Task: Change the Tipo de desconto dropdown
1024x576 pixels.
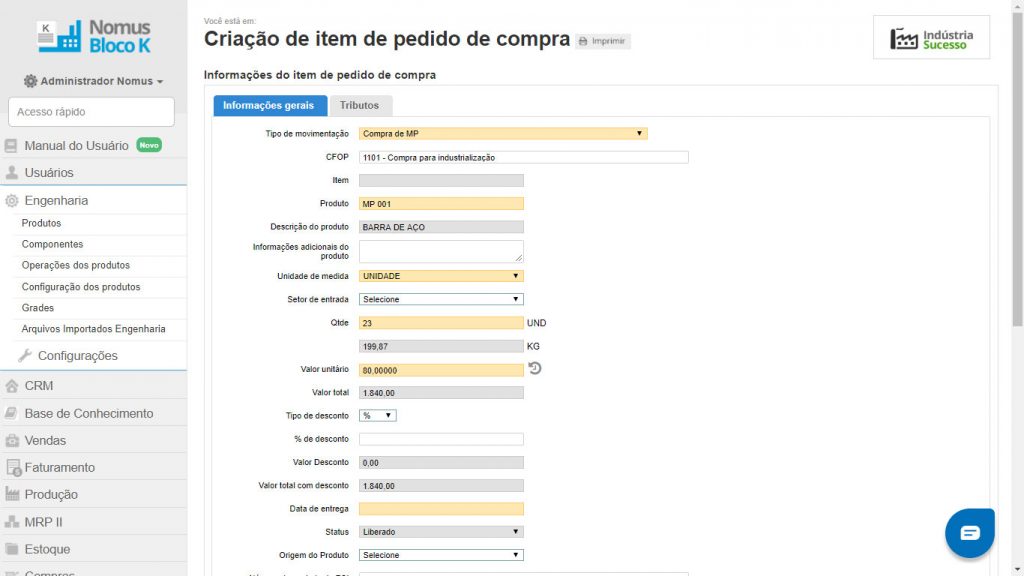Action: pyautogui.click(x=377, y=415)
